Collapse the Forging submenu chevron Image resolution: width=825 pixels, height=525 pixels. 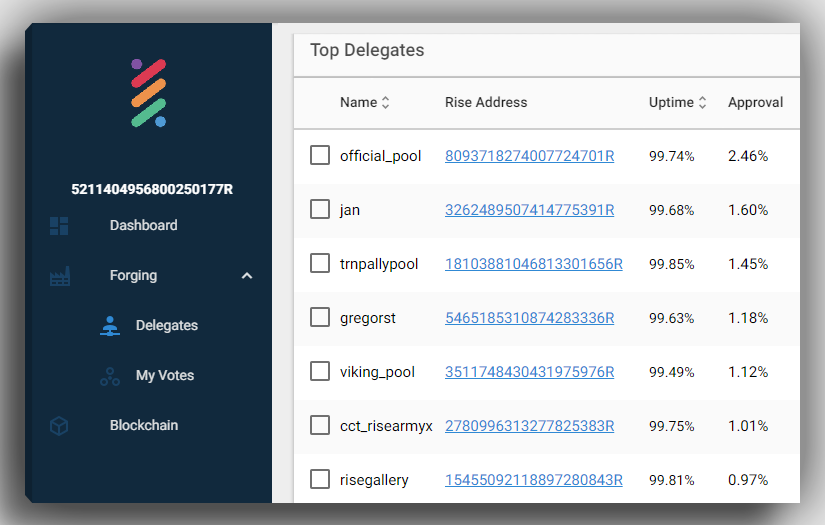point(247,276)
